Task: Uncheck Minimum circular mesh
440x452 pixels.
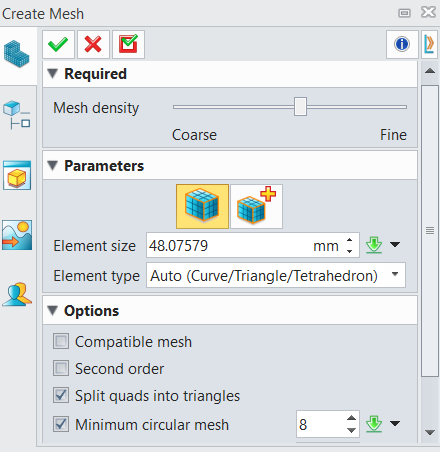Action: click(x=61, y=424)
